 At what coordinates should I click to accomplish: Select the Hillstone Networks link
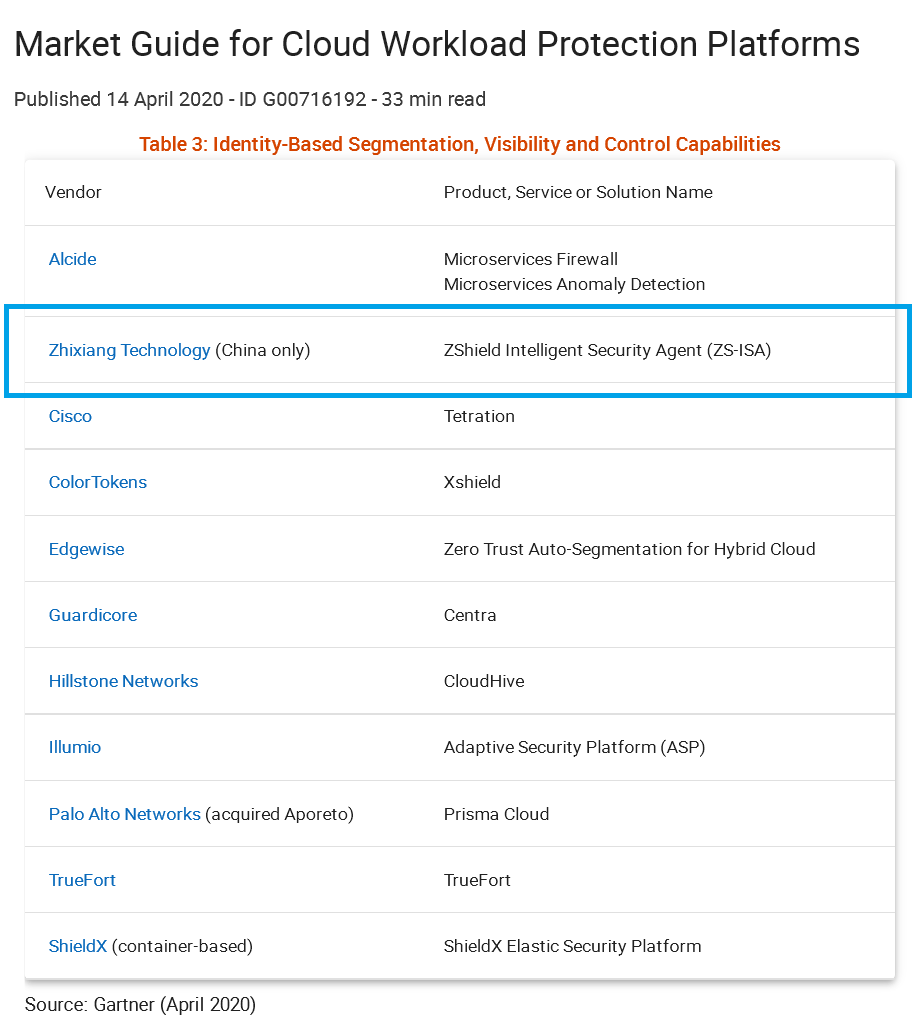click(123, 681)
